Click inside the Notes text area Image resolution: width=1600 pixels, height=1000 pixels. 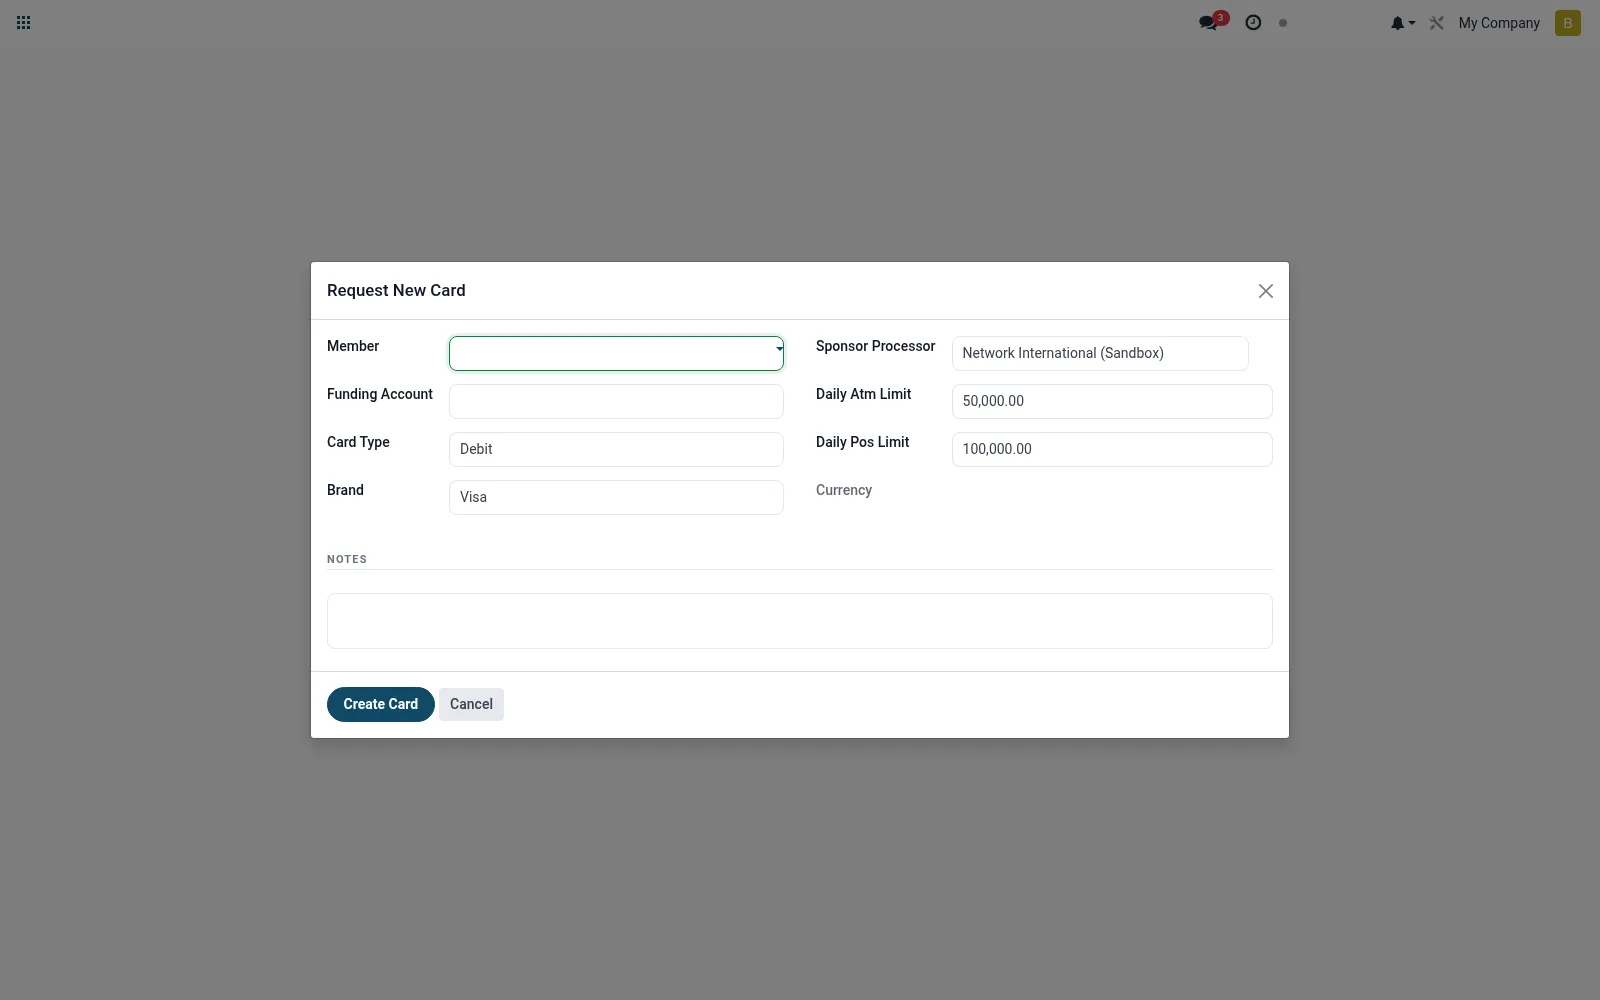coord(800,621)
